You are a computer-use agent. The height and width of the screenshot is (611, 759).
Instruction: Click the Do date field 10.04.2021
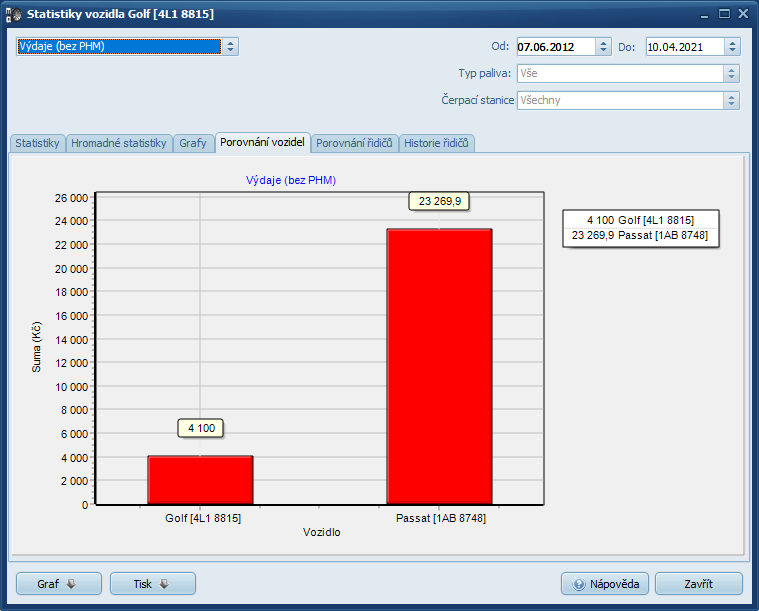[x=685, y=47]
